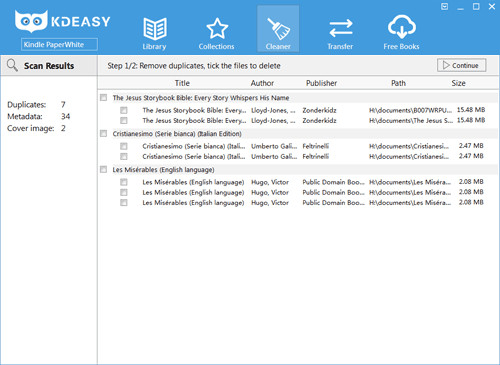Click path 'H:\documents\B007WRPU...'
This screenshot has height=365, width=500.
[410, 110]
